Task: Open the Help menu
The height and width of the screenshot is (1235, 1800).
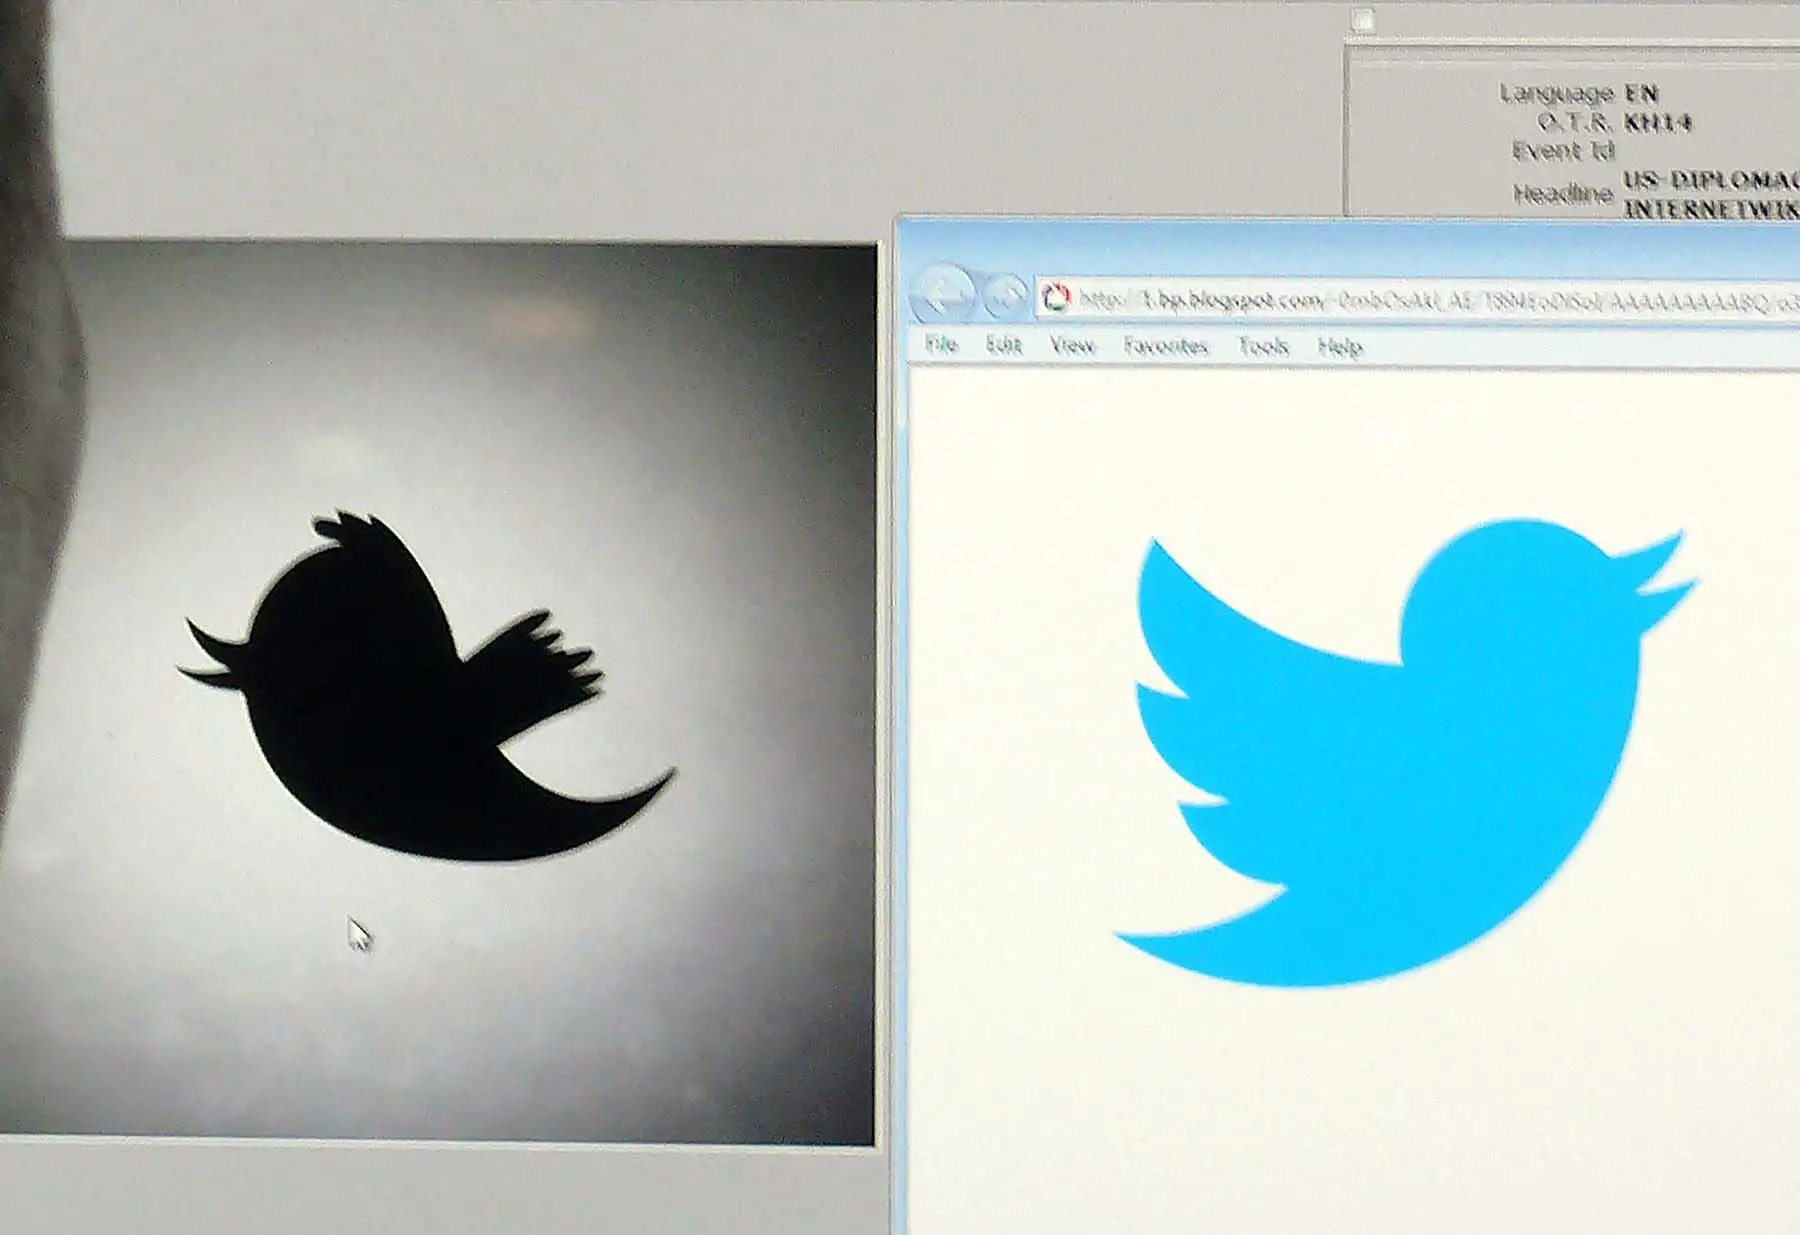Action: 1340,347
